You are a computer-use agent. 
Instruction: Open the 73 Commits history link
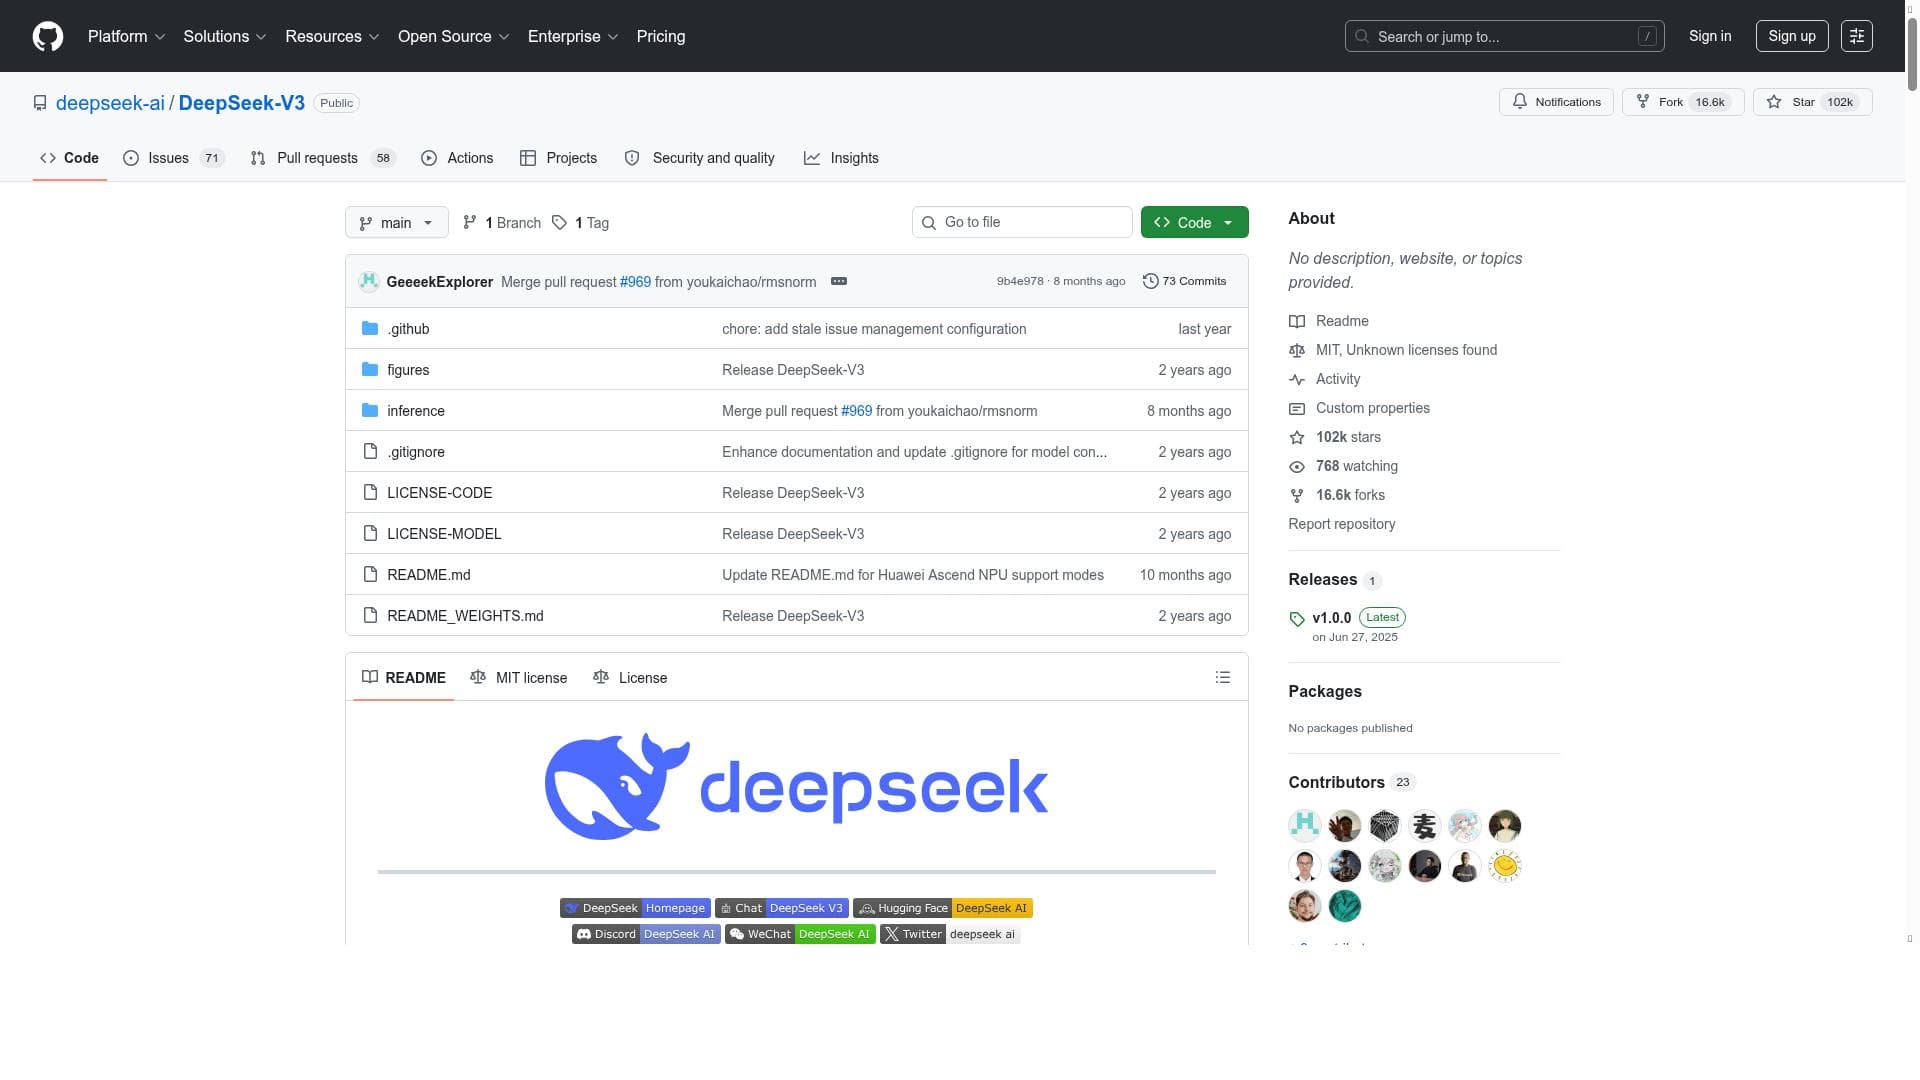[x=1185, y=281]
